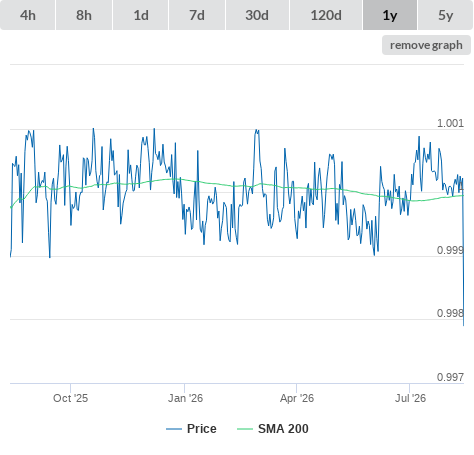Select the 4h time range tab

[28, 15]
